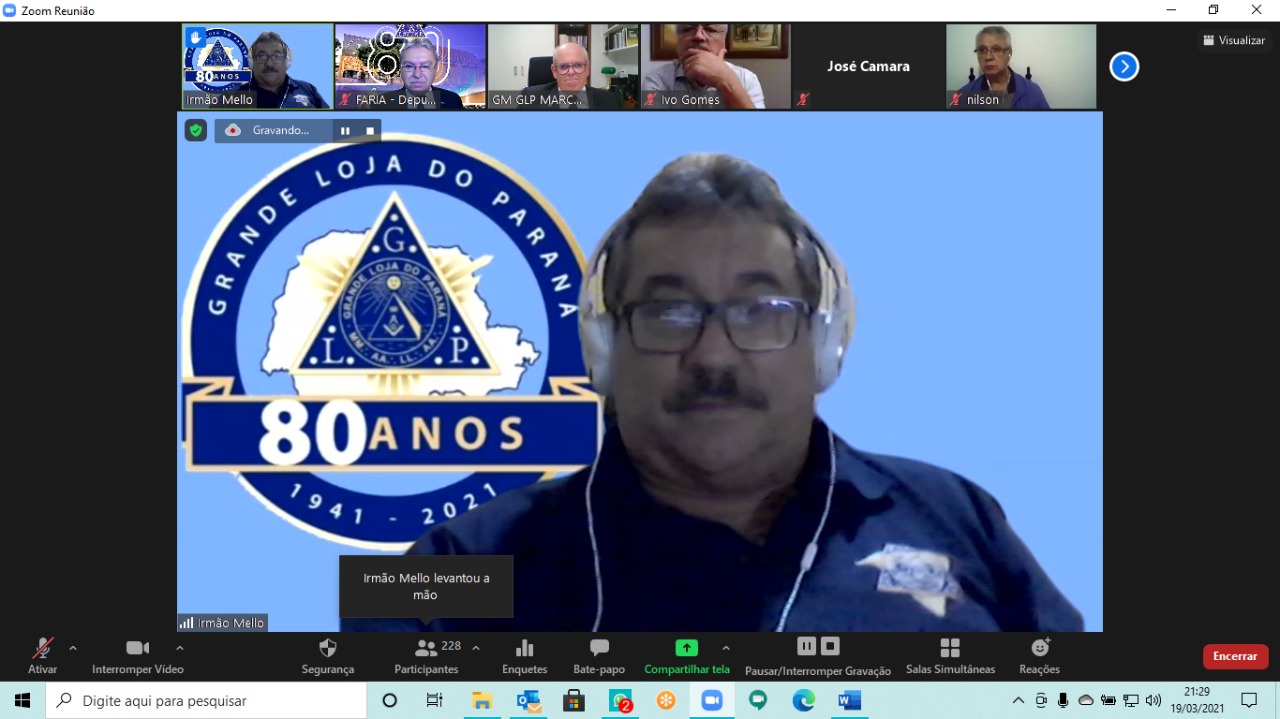Expand audio options arrow beside Ativar
1280x719 pixels.
(73, 648)
